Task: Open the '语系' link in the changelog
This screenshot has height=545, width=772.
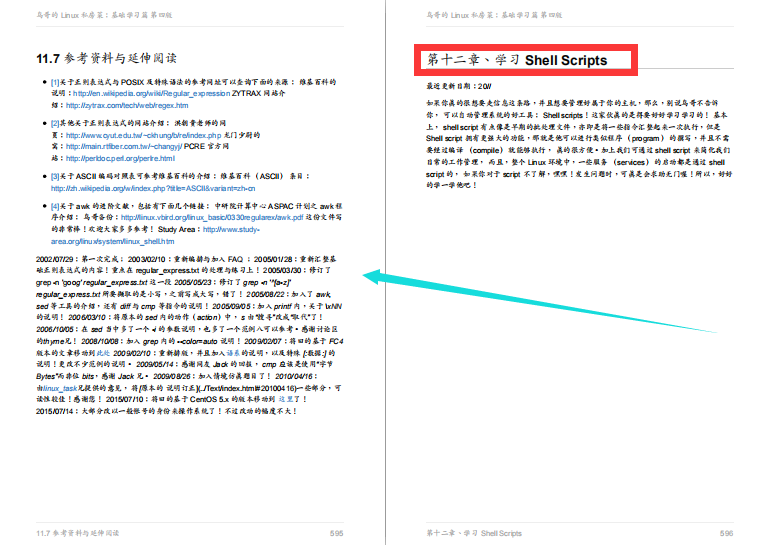Action: (x=233, y=353)
